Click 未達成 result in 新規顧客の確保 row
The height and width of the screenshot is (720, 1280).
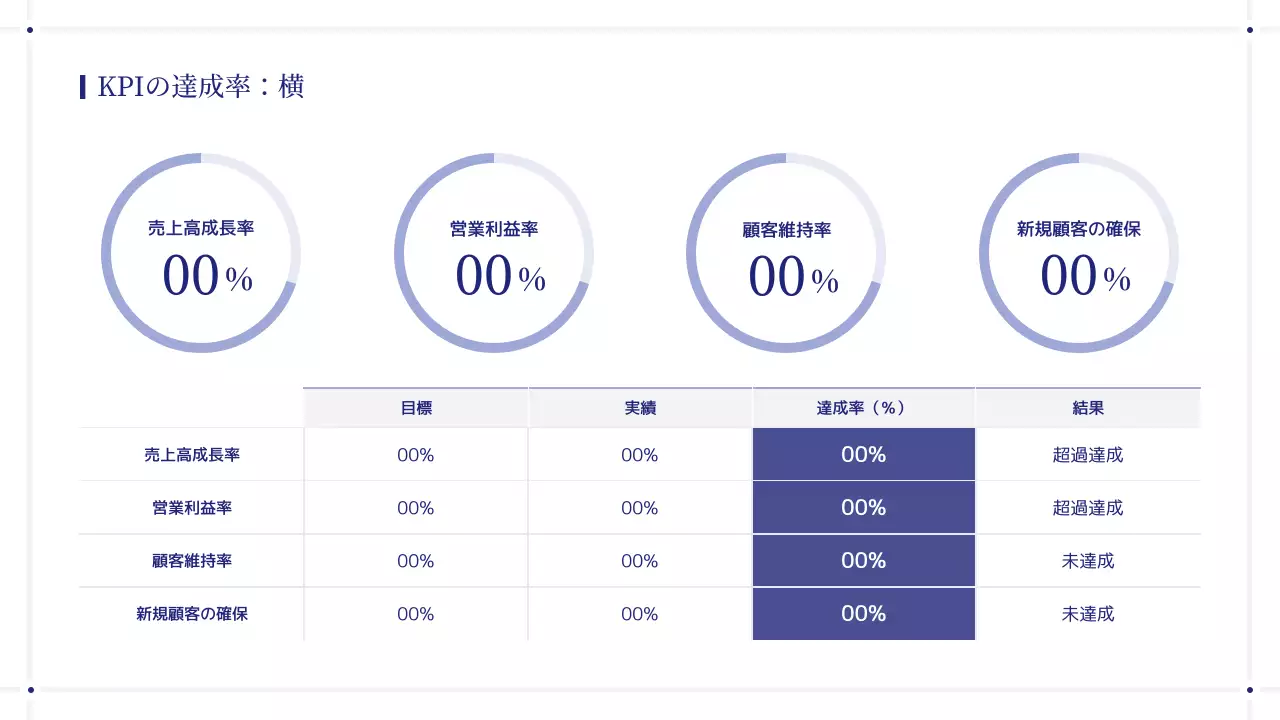click(1088, 614)
